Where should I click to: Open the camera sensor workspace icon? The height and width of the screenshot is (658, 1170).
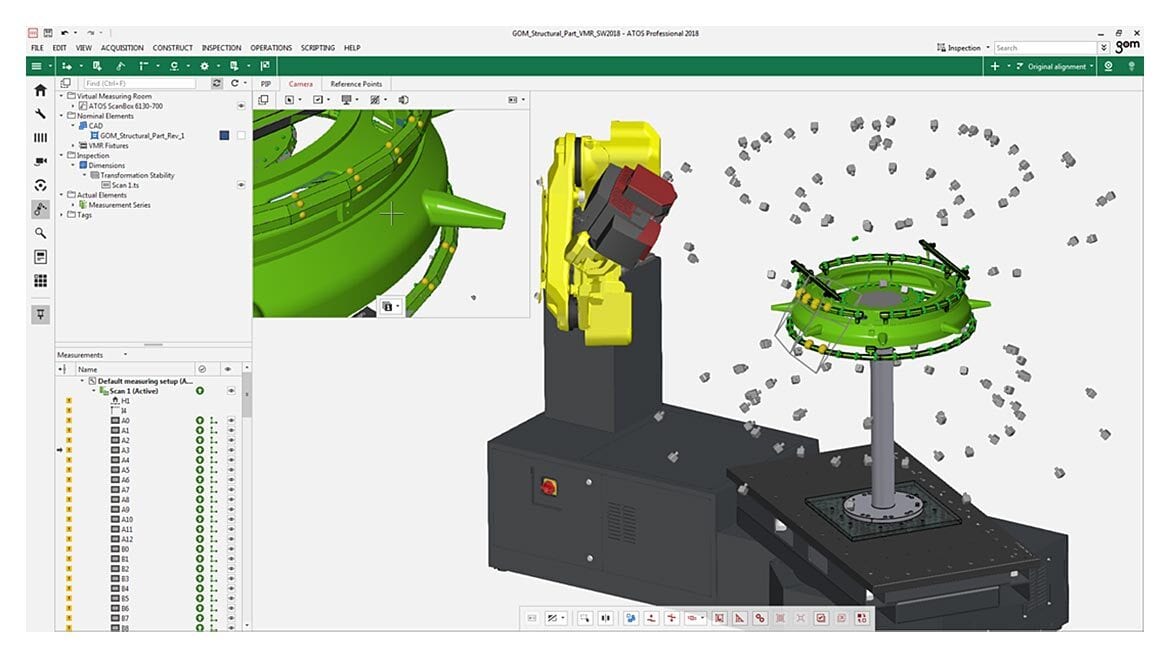point(40,162)
